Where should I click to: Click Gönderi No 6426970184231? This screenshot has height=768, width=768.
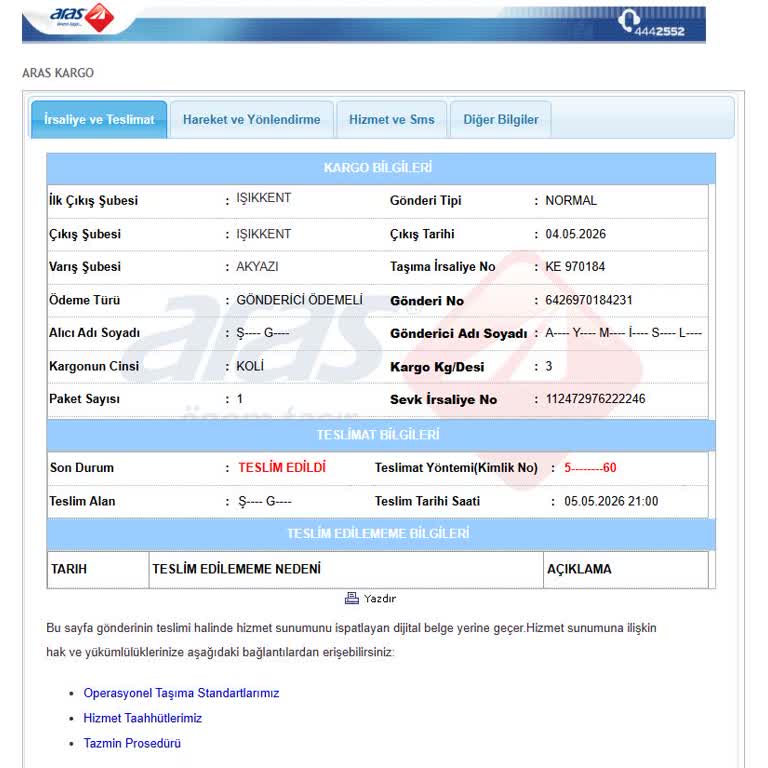589,300
